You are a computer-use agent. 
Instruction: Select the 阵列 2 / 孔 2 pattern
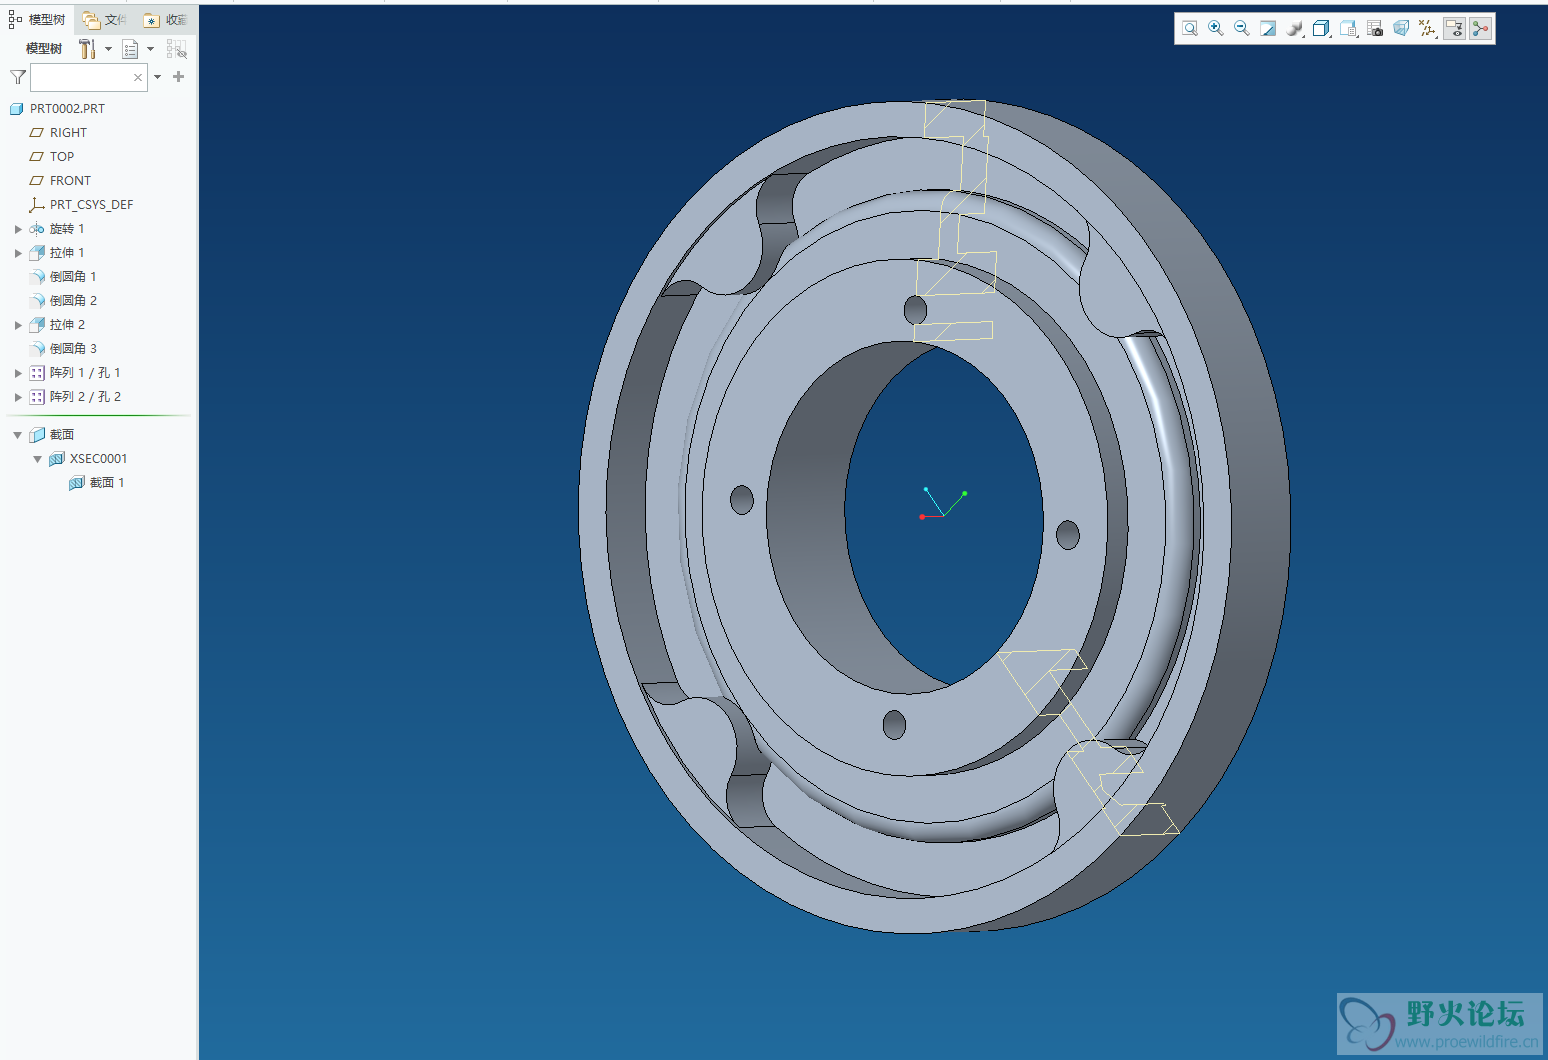[85, 397]
